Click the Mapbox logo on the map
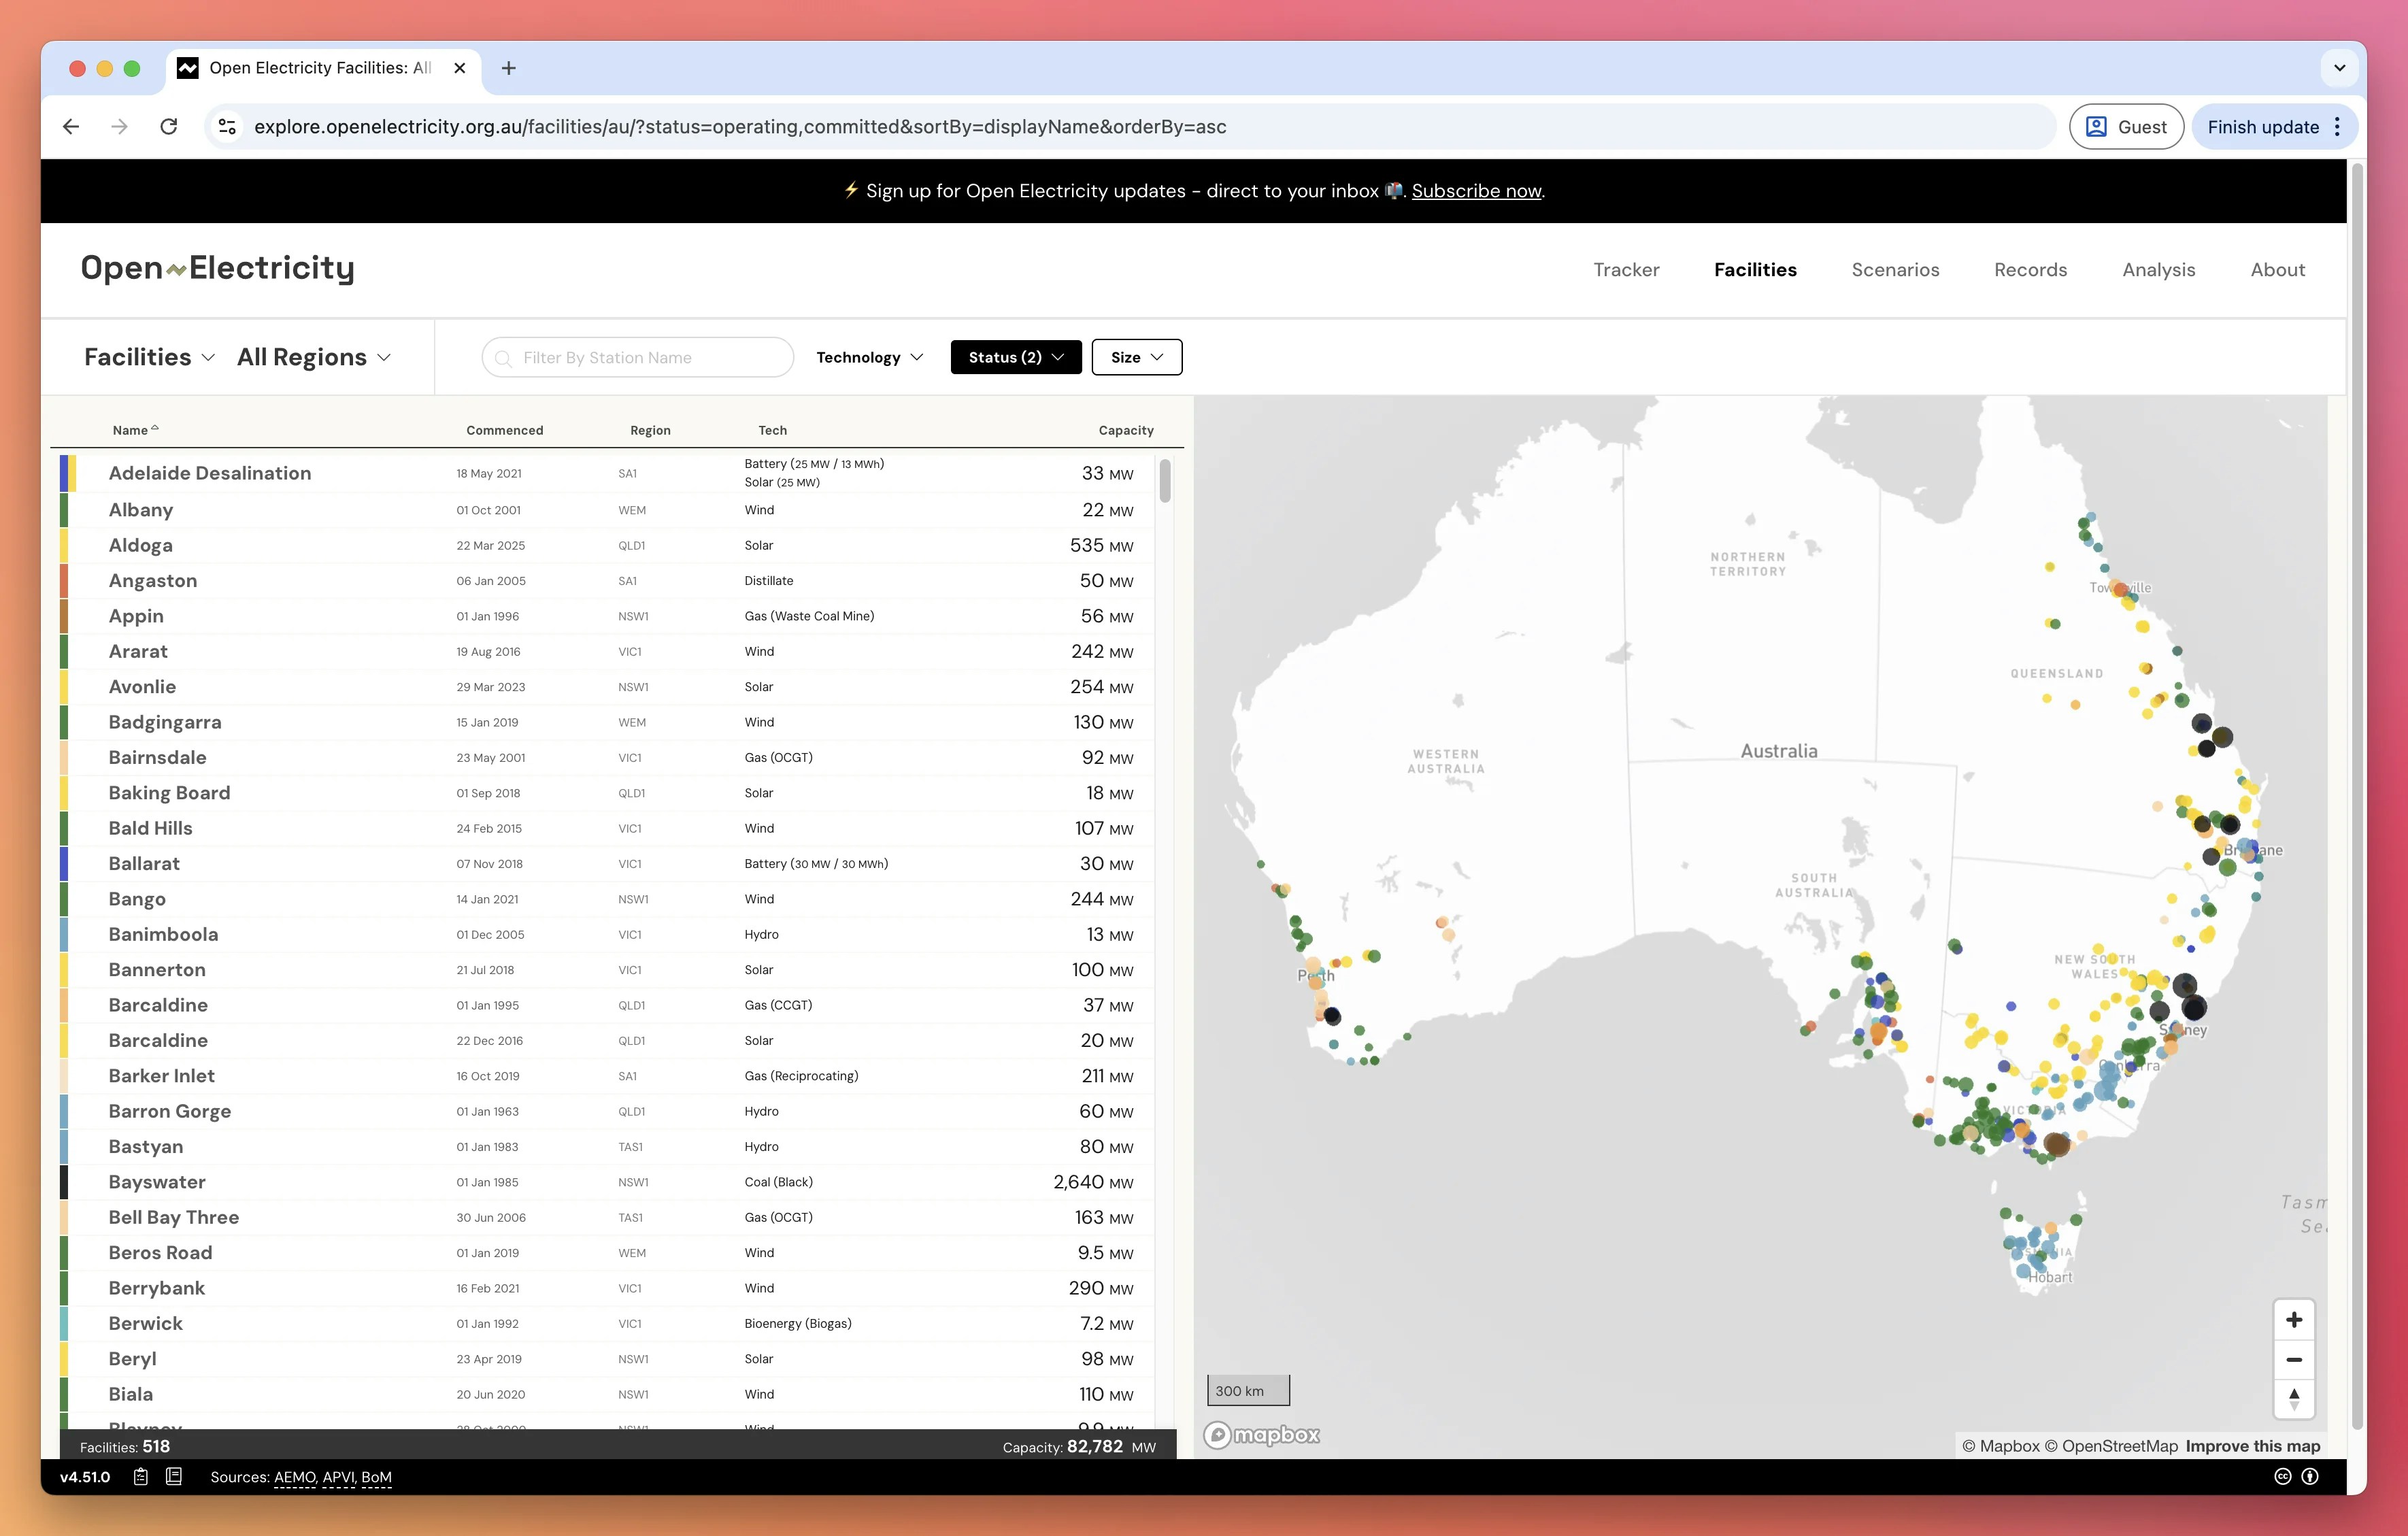 (x=1261, y=1434)
